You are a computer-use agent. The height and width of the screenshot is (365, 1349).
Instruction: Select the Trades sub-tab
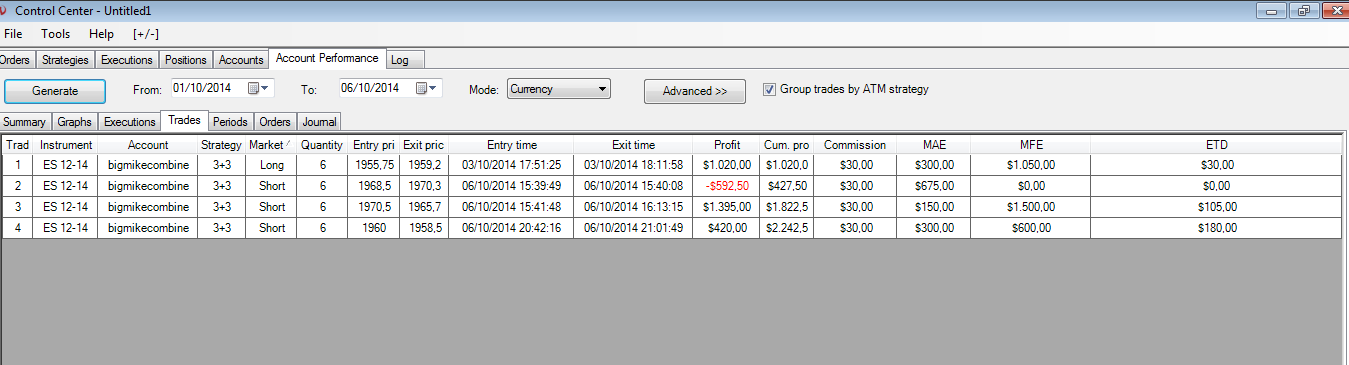(x=184, y=121)
